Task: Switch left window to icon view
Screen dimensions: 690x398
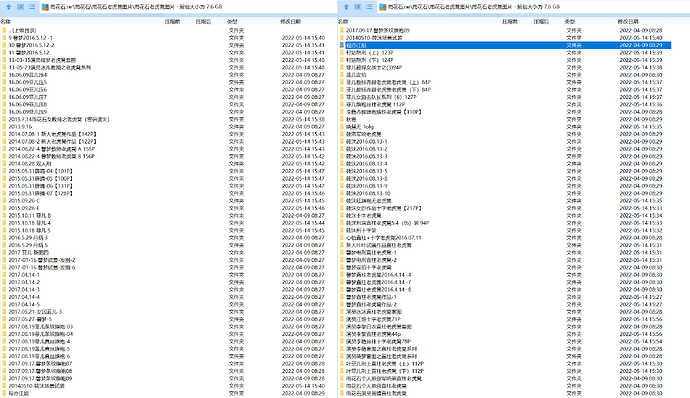Action: [x=20, y=7]
